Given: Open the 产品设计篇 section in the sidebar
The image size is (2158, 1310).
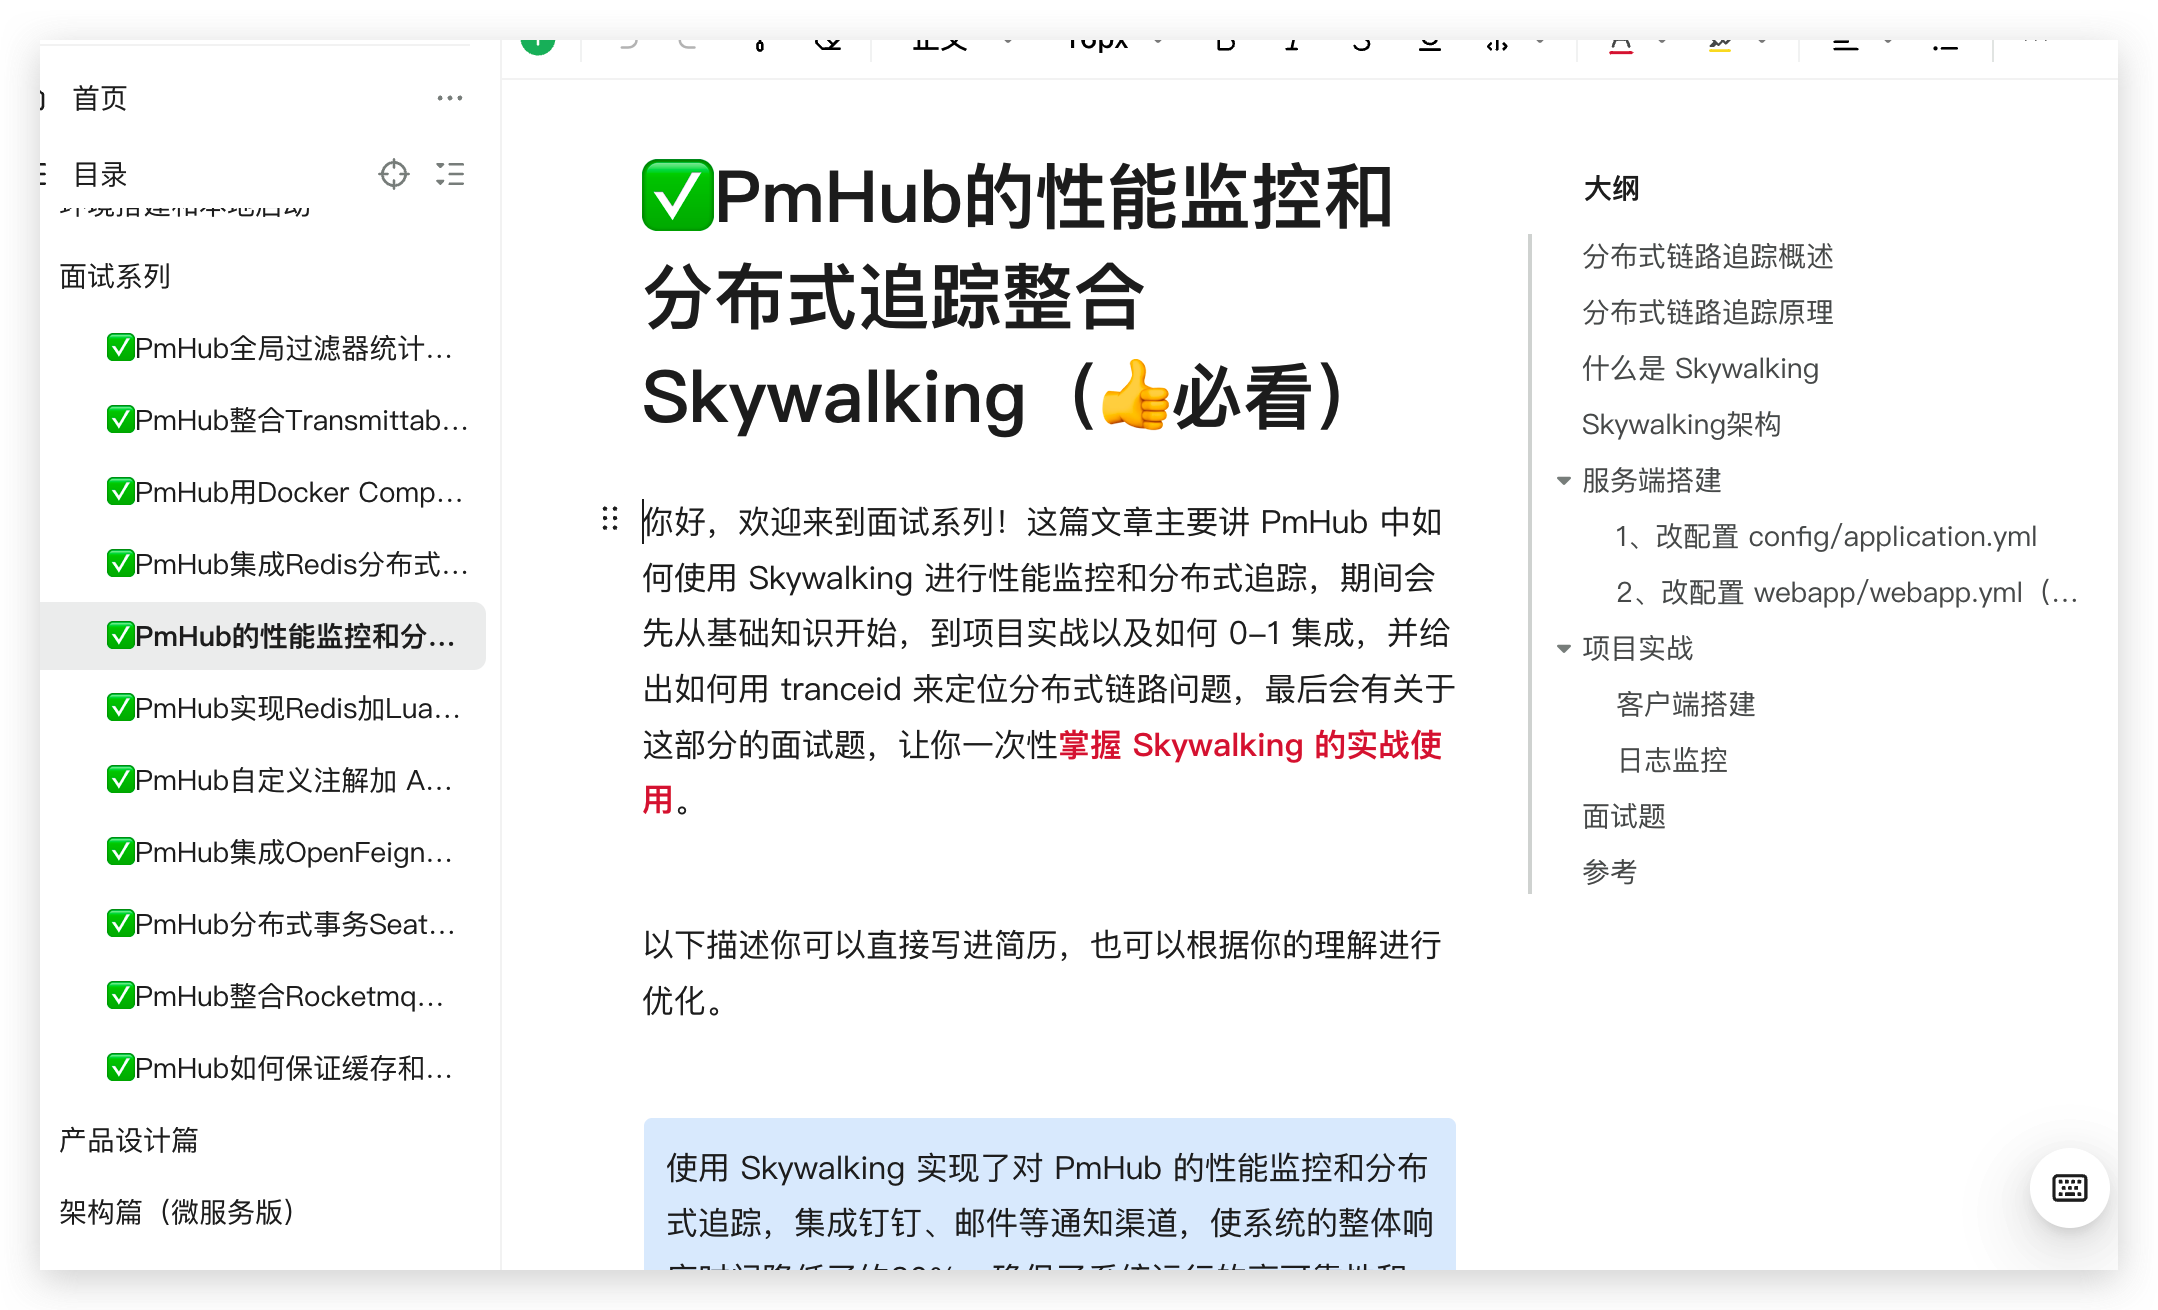Looking at the screenshot, I should (x=129, y=1140).
